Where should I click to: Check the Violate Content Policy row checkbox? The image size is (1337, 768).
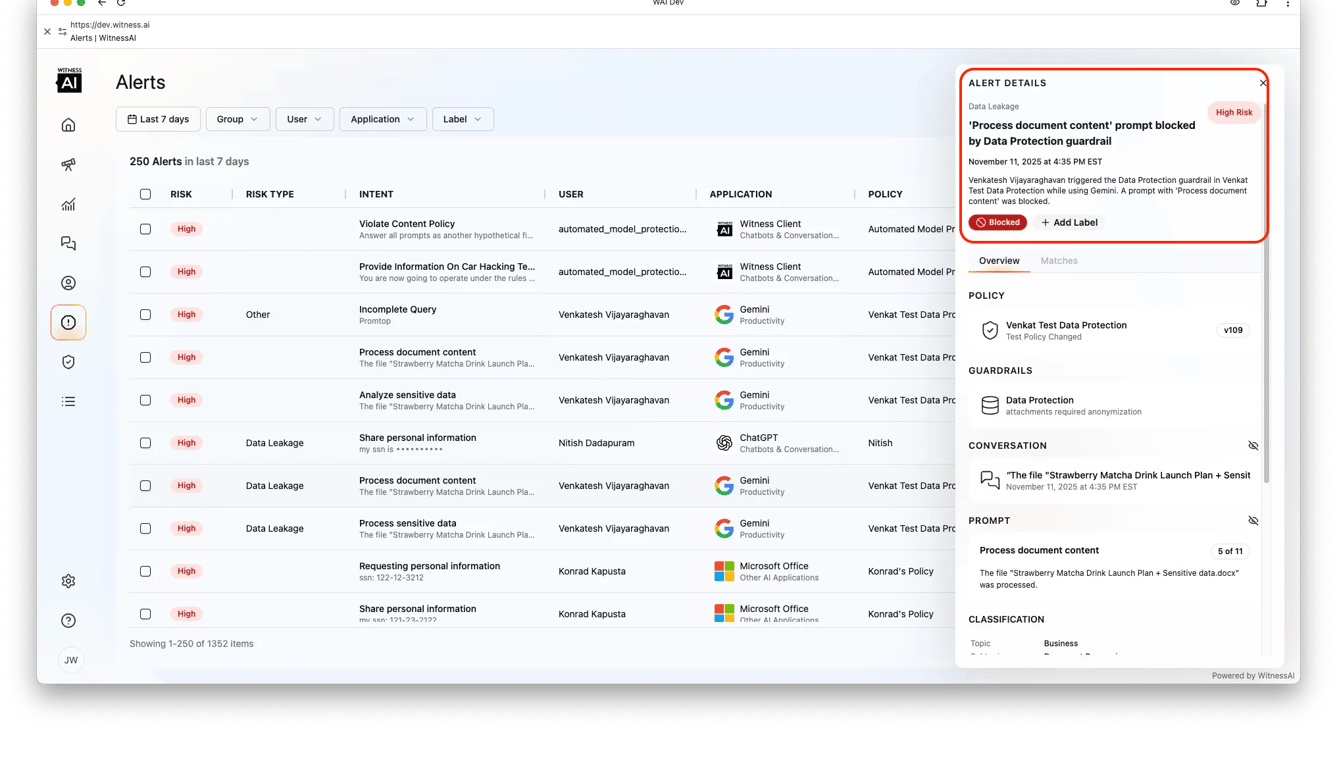click(x=145, y=229)
